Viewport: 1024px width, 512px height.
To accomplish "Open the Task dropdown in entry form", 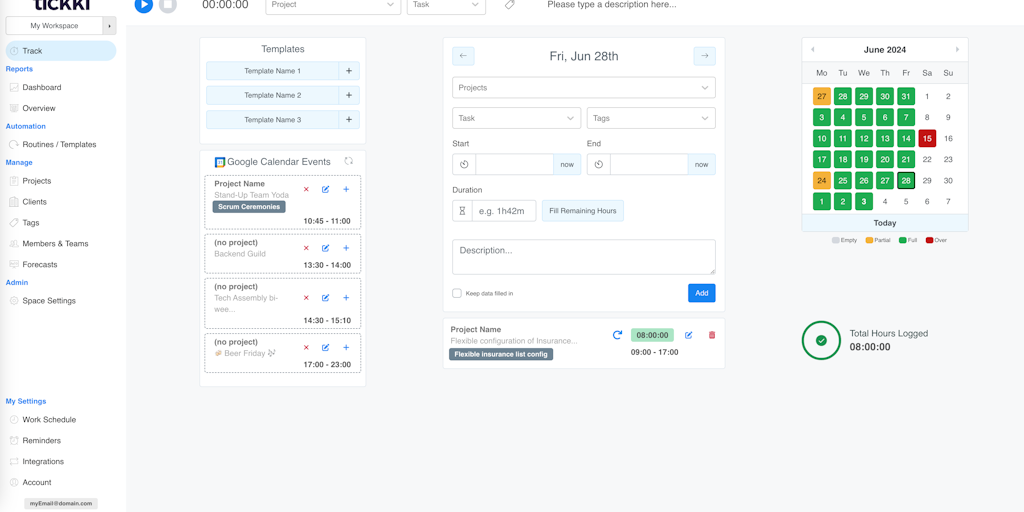I will pyautogui.click(x=517, y=118).
